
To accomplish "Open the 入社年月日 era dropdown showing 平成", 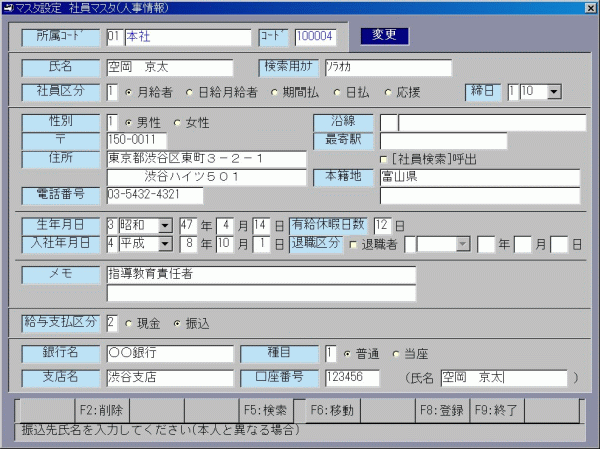I will pyautogui.click(x=165, y=244).
